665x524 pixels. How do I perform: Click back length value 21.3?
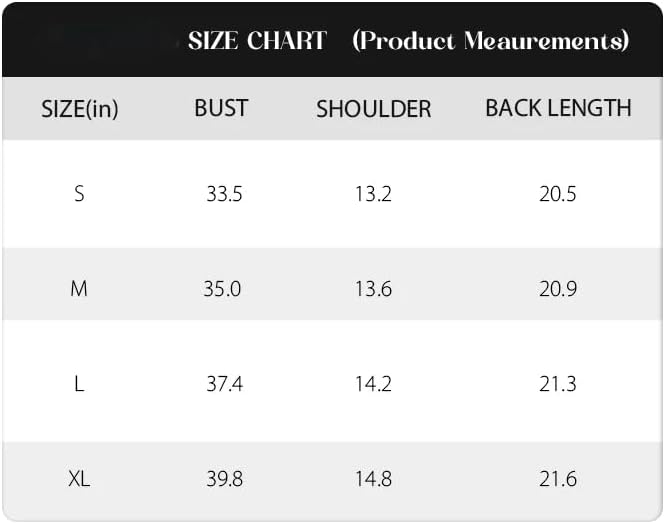click(558, 384)
